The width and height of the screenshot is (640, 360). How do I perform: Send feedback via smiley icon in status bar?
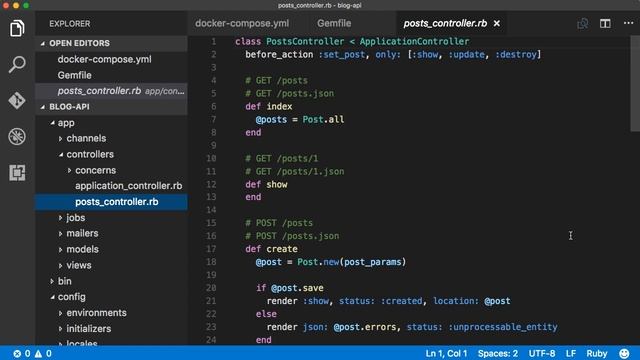tap(624, 353)
